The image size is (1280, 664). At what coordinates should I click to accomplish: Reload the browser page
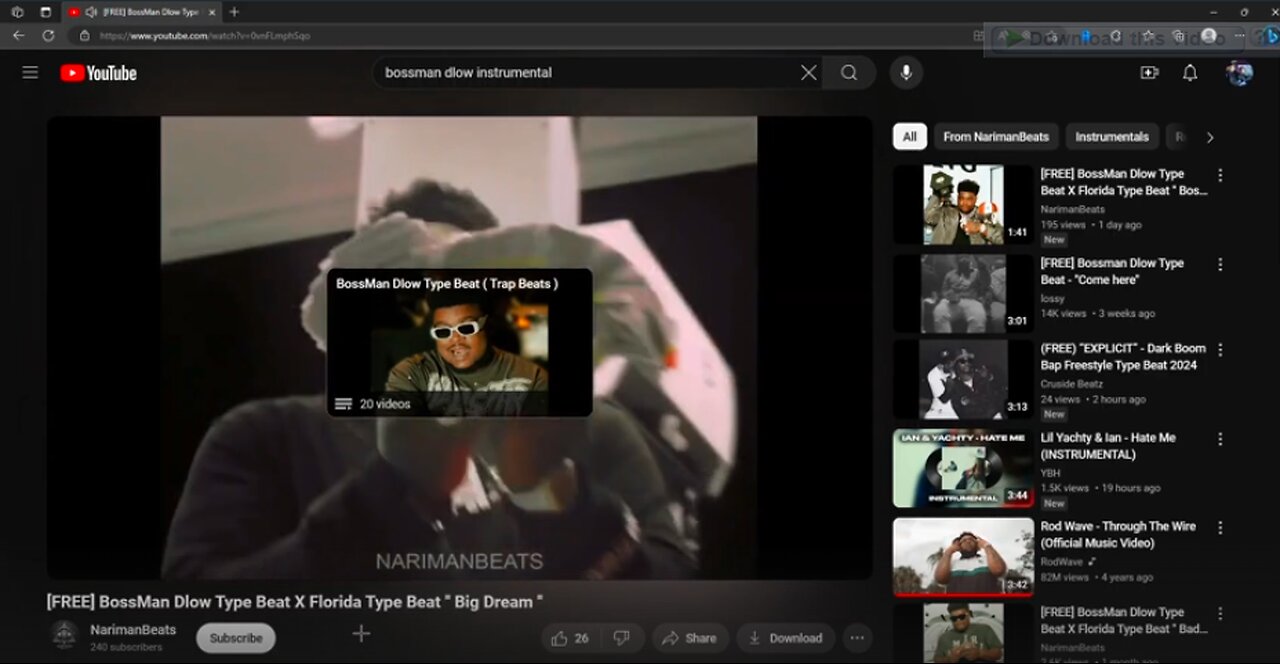coord(48,35)
